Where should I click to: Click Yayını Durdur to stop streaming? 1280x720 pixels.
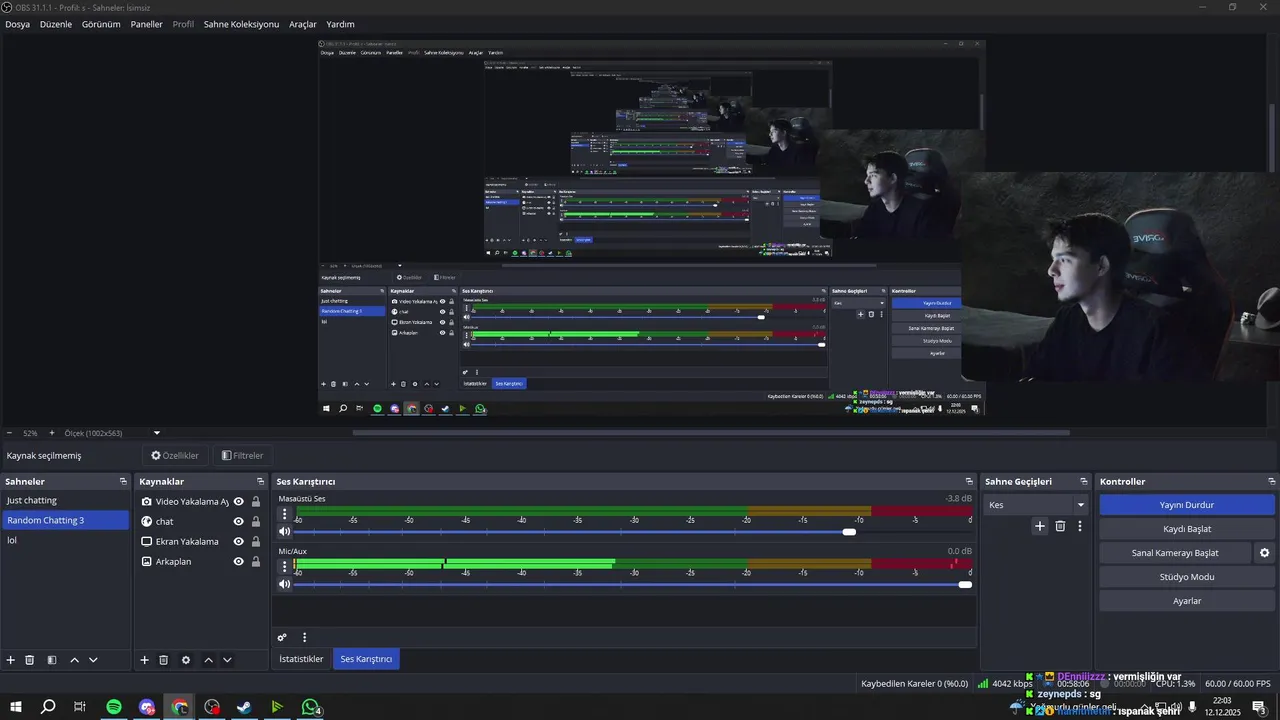1186,505
